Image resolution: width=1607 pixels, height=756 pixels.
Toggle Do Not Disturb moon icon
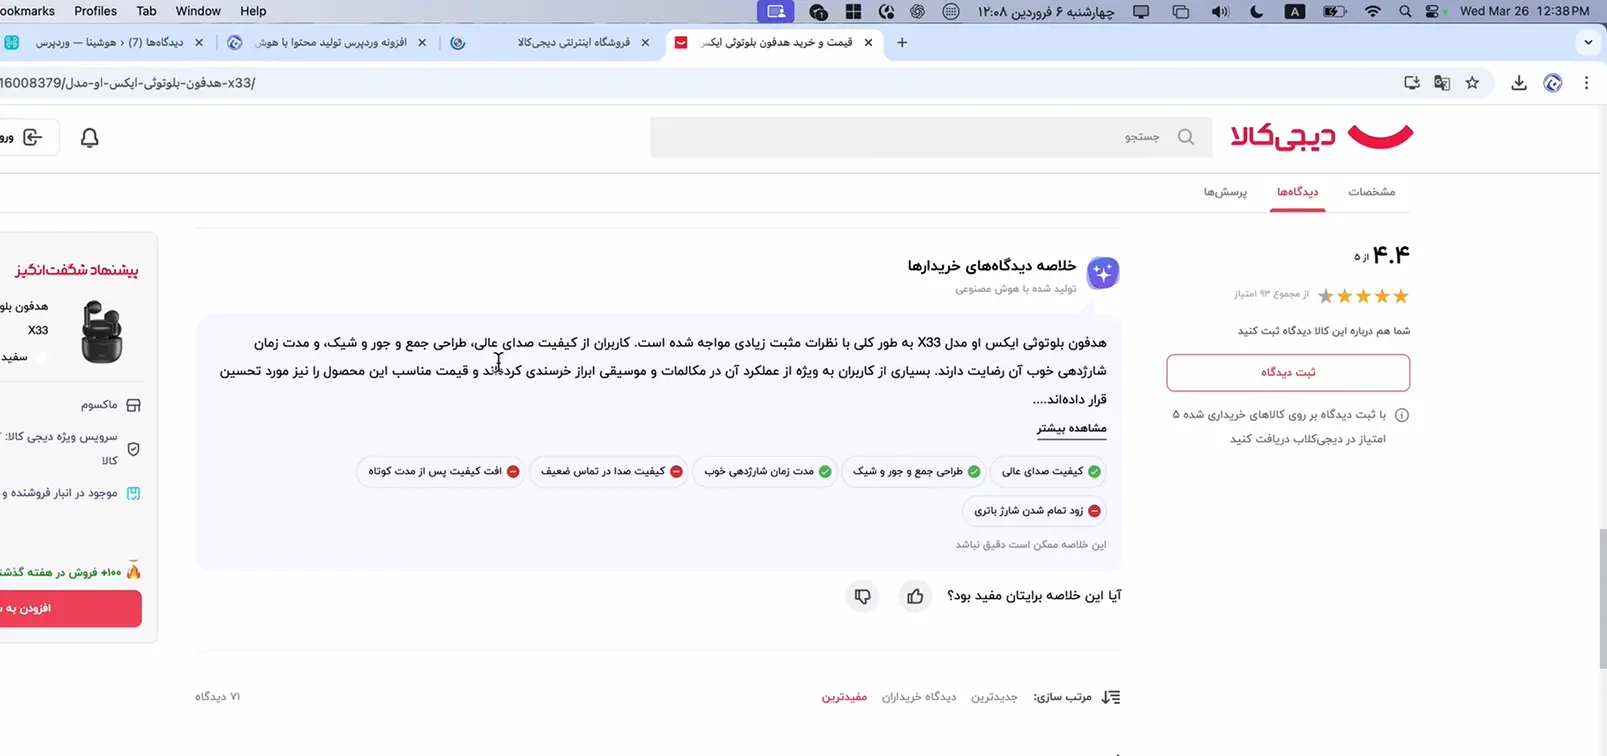click(1257, 11)
